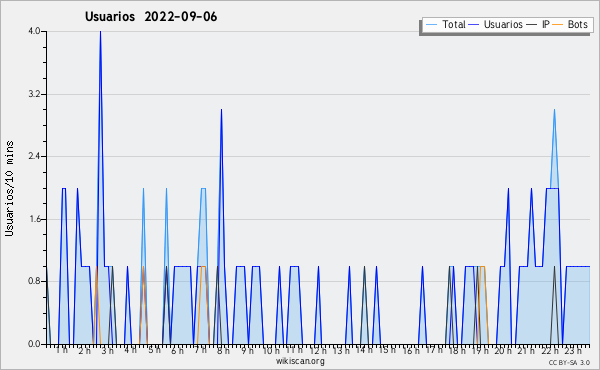Click the tallest peak at 4.0 users
Image resolution: width=600 pixels, height=370 pixels.
coord(100,32)
